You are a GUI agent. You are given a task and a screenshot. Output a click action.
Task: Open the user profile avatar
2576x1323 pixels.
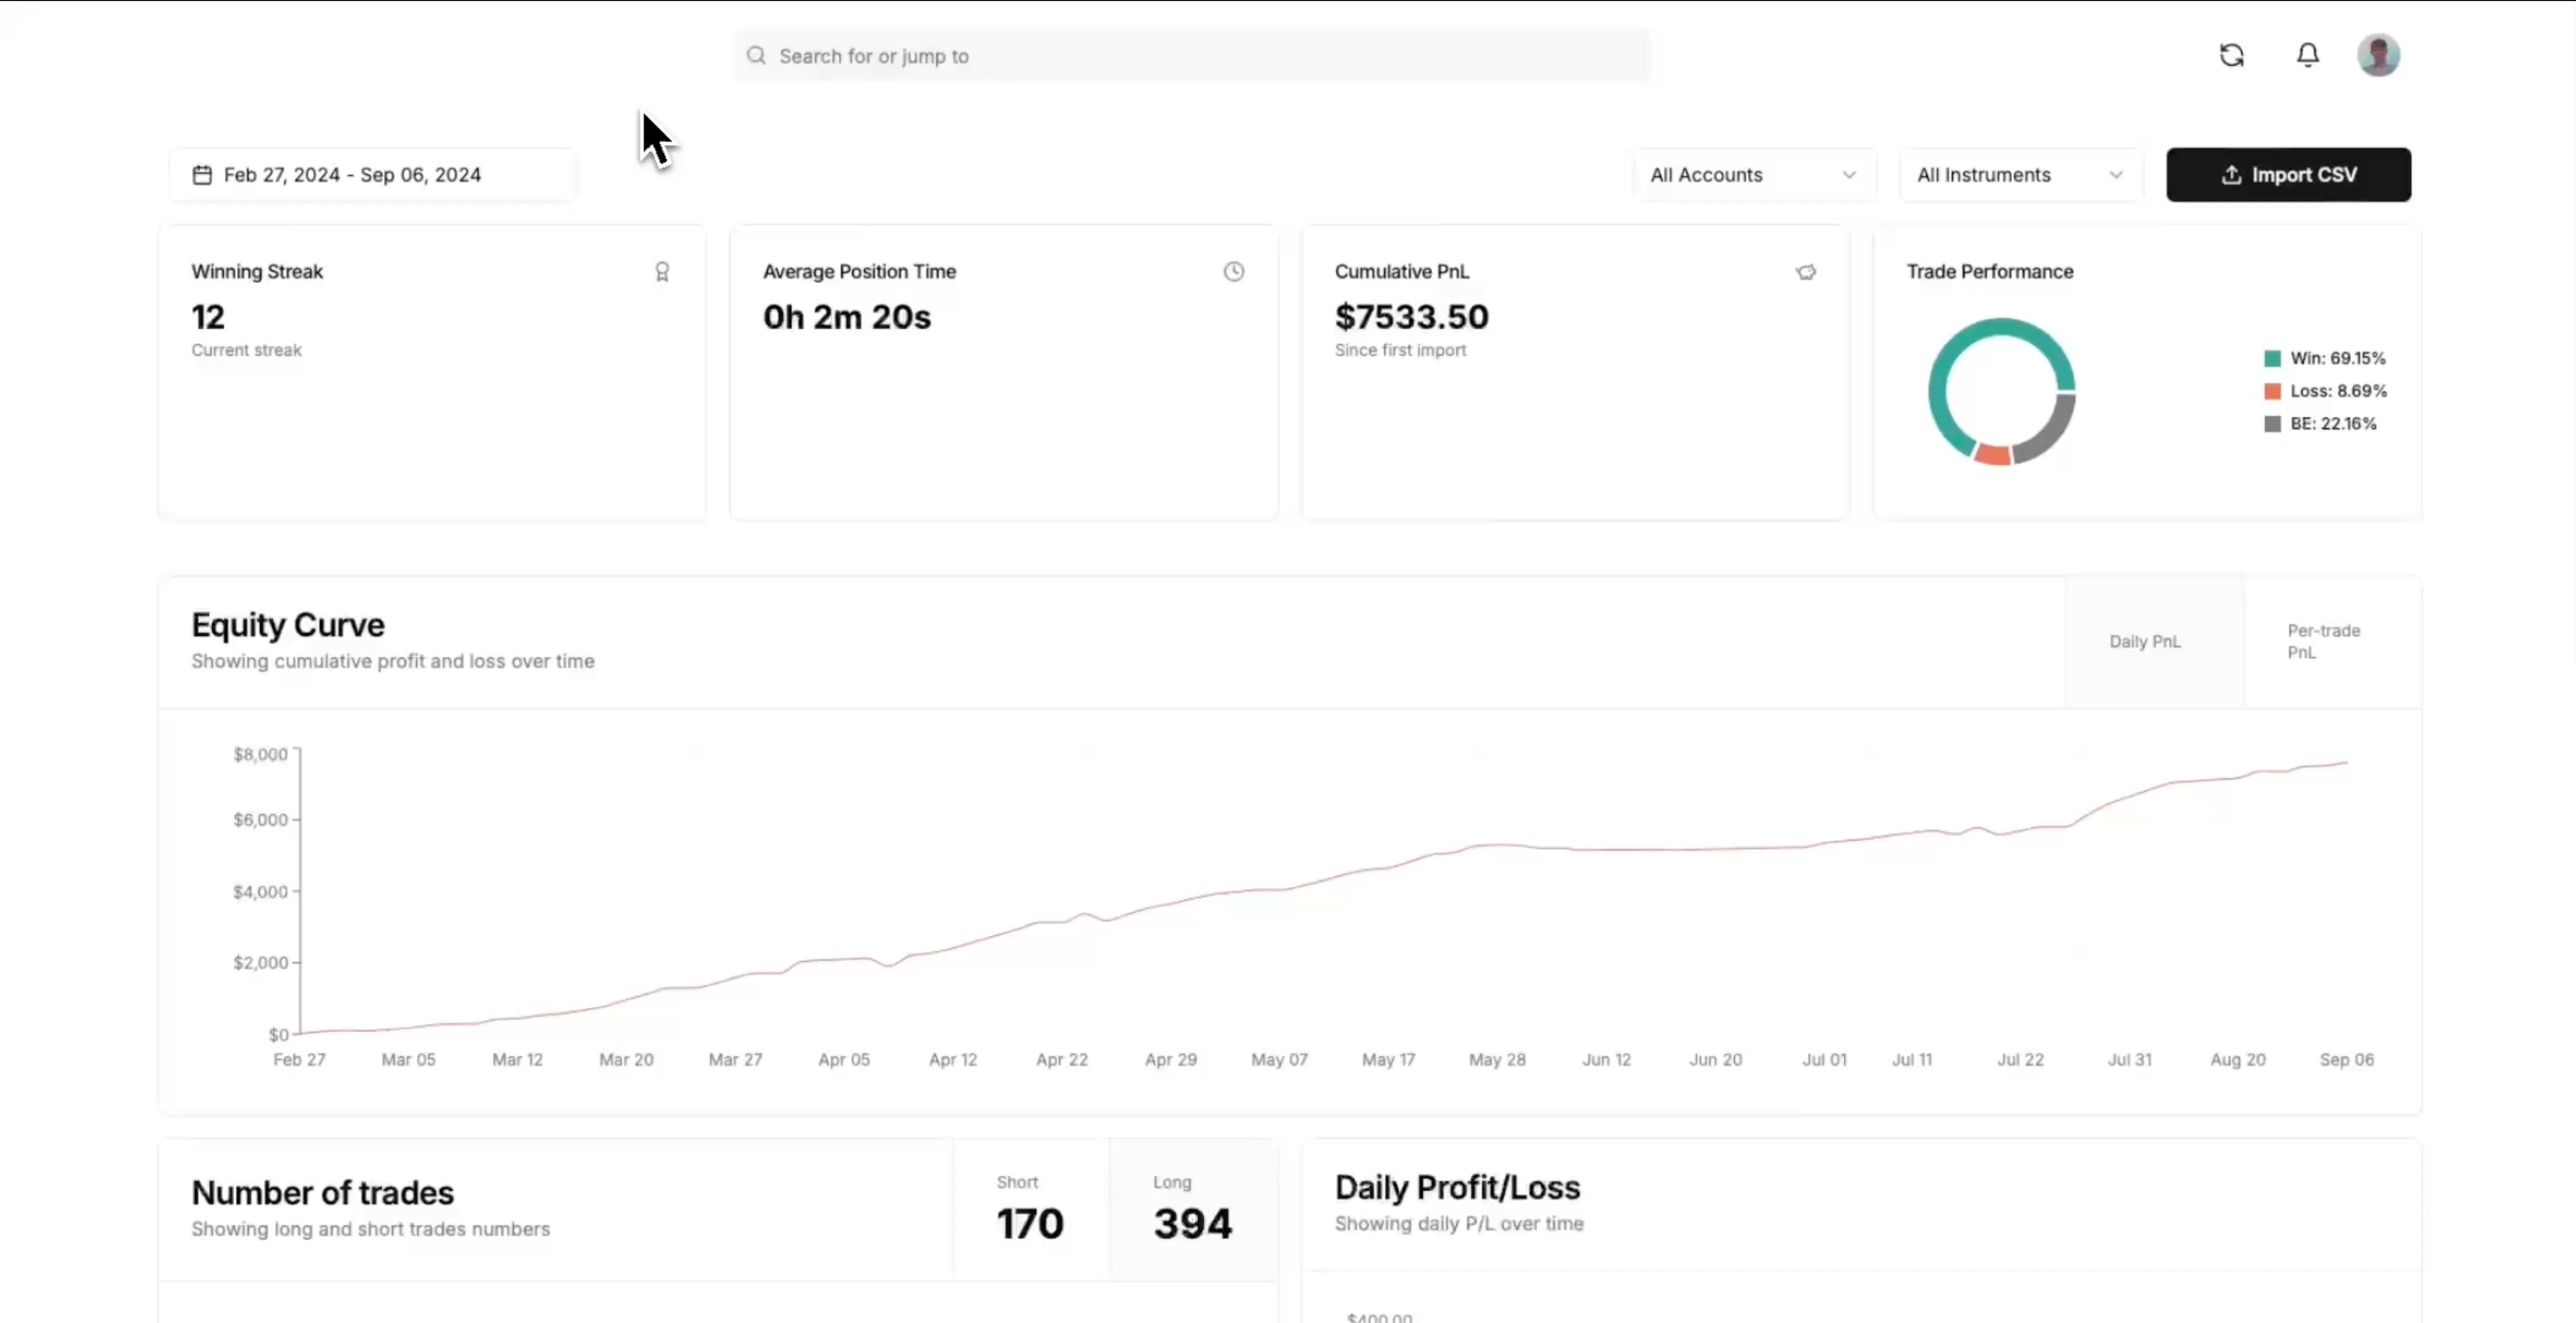(x=2378, y=55)
